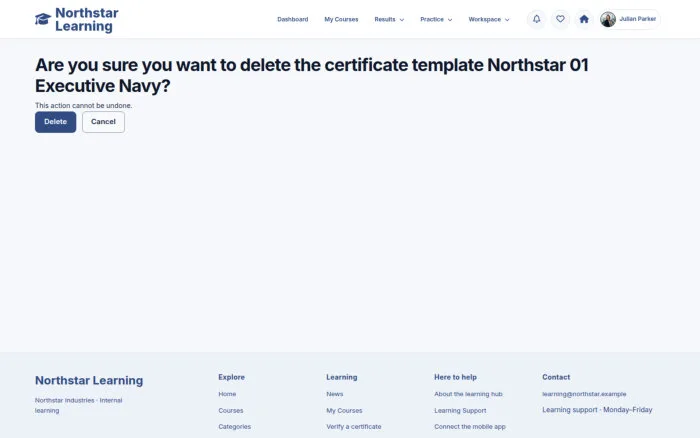Click 'Learning support · Monday–Friday' text
Viewport: 700px width, 438px height.
[x=597, y=409]
